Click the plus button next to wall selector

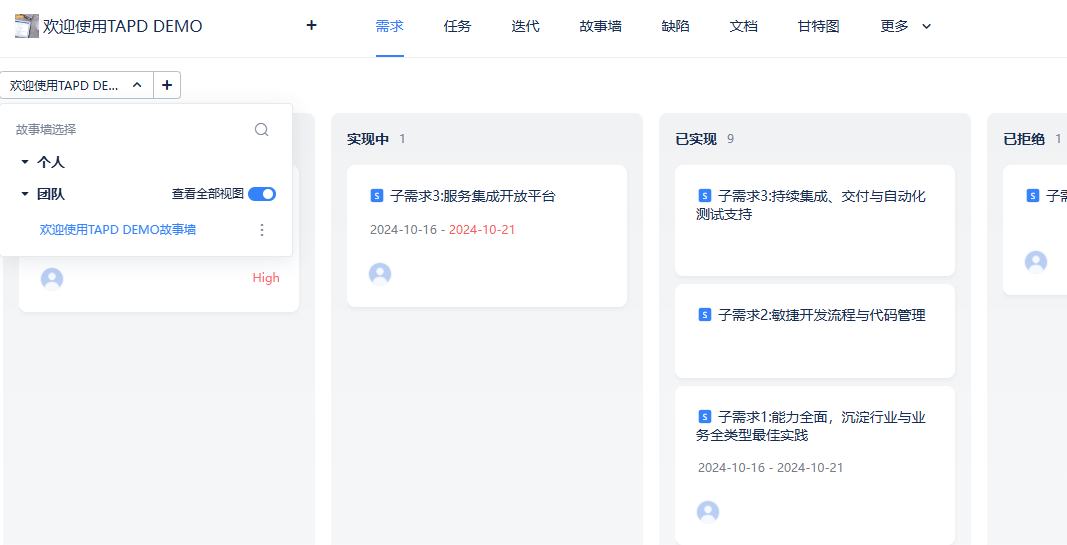point(167,85)
